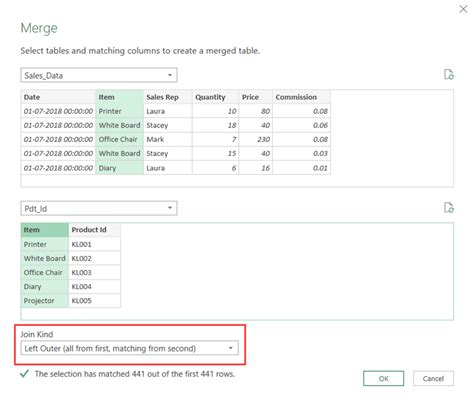
Task: Open the Pdt_Id table dropdown
Action: click(x=99, y=208)
